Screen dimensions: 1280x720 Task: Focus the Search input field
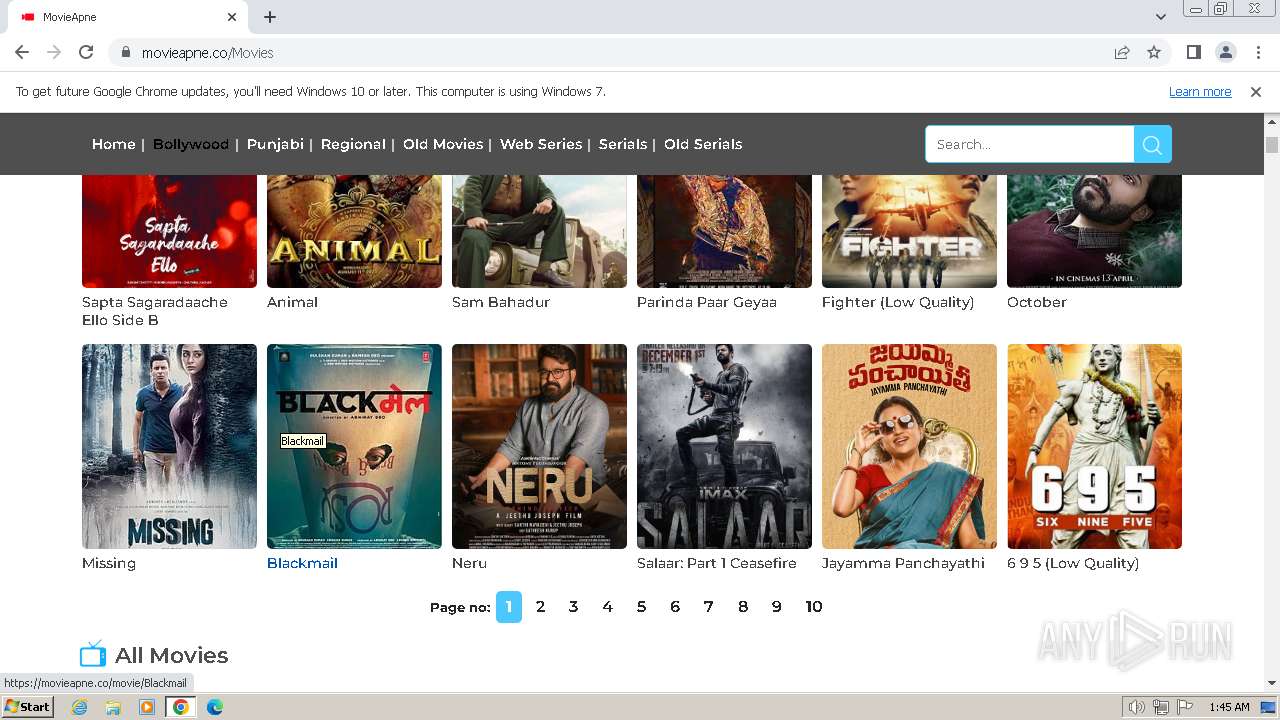click(1030, 144)
